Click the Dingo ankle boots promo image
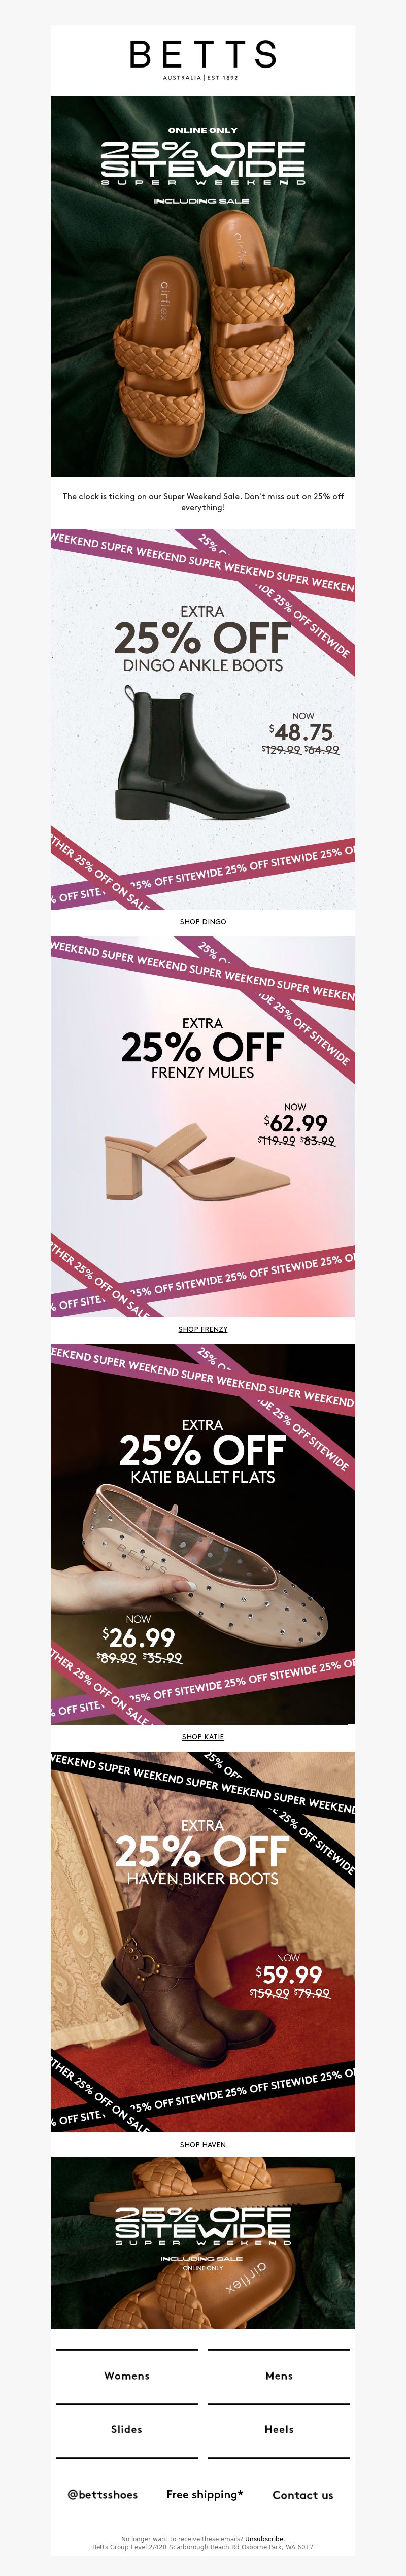 point(203,719)
